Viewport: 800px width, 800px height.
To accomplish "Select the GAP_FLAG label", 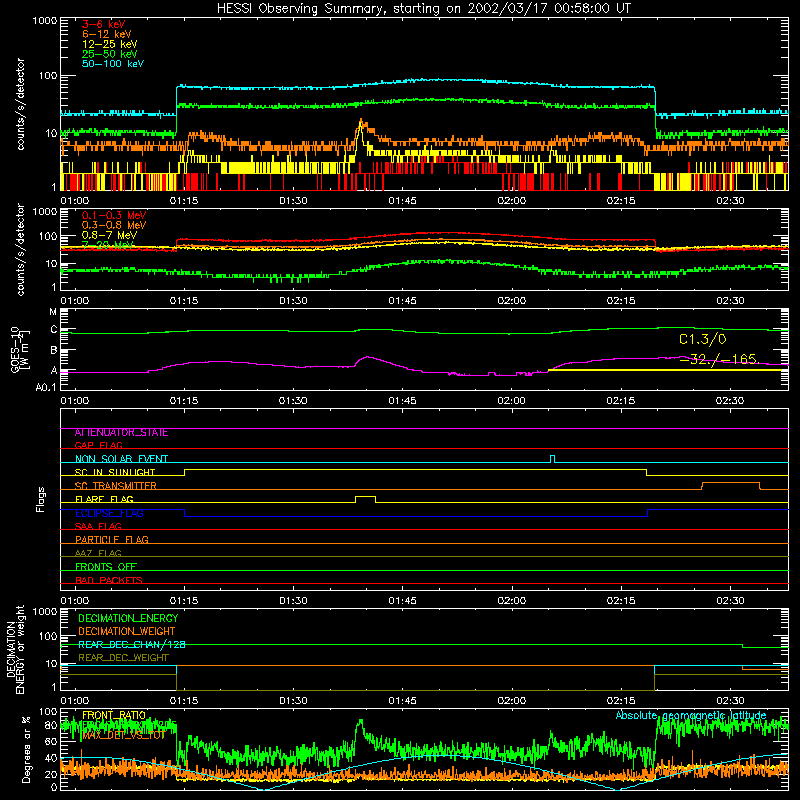I will [98, 445].
